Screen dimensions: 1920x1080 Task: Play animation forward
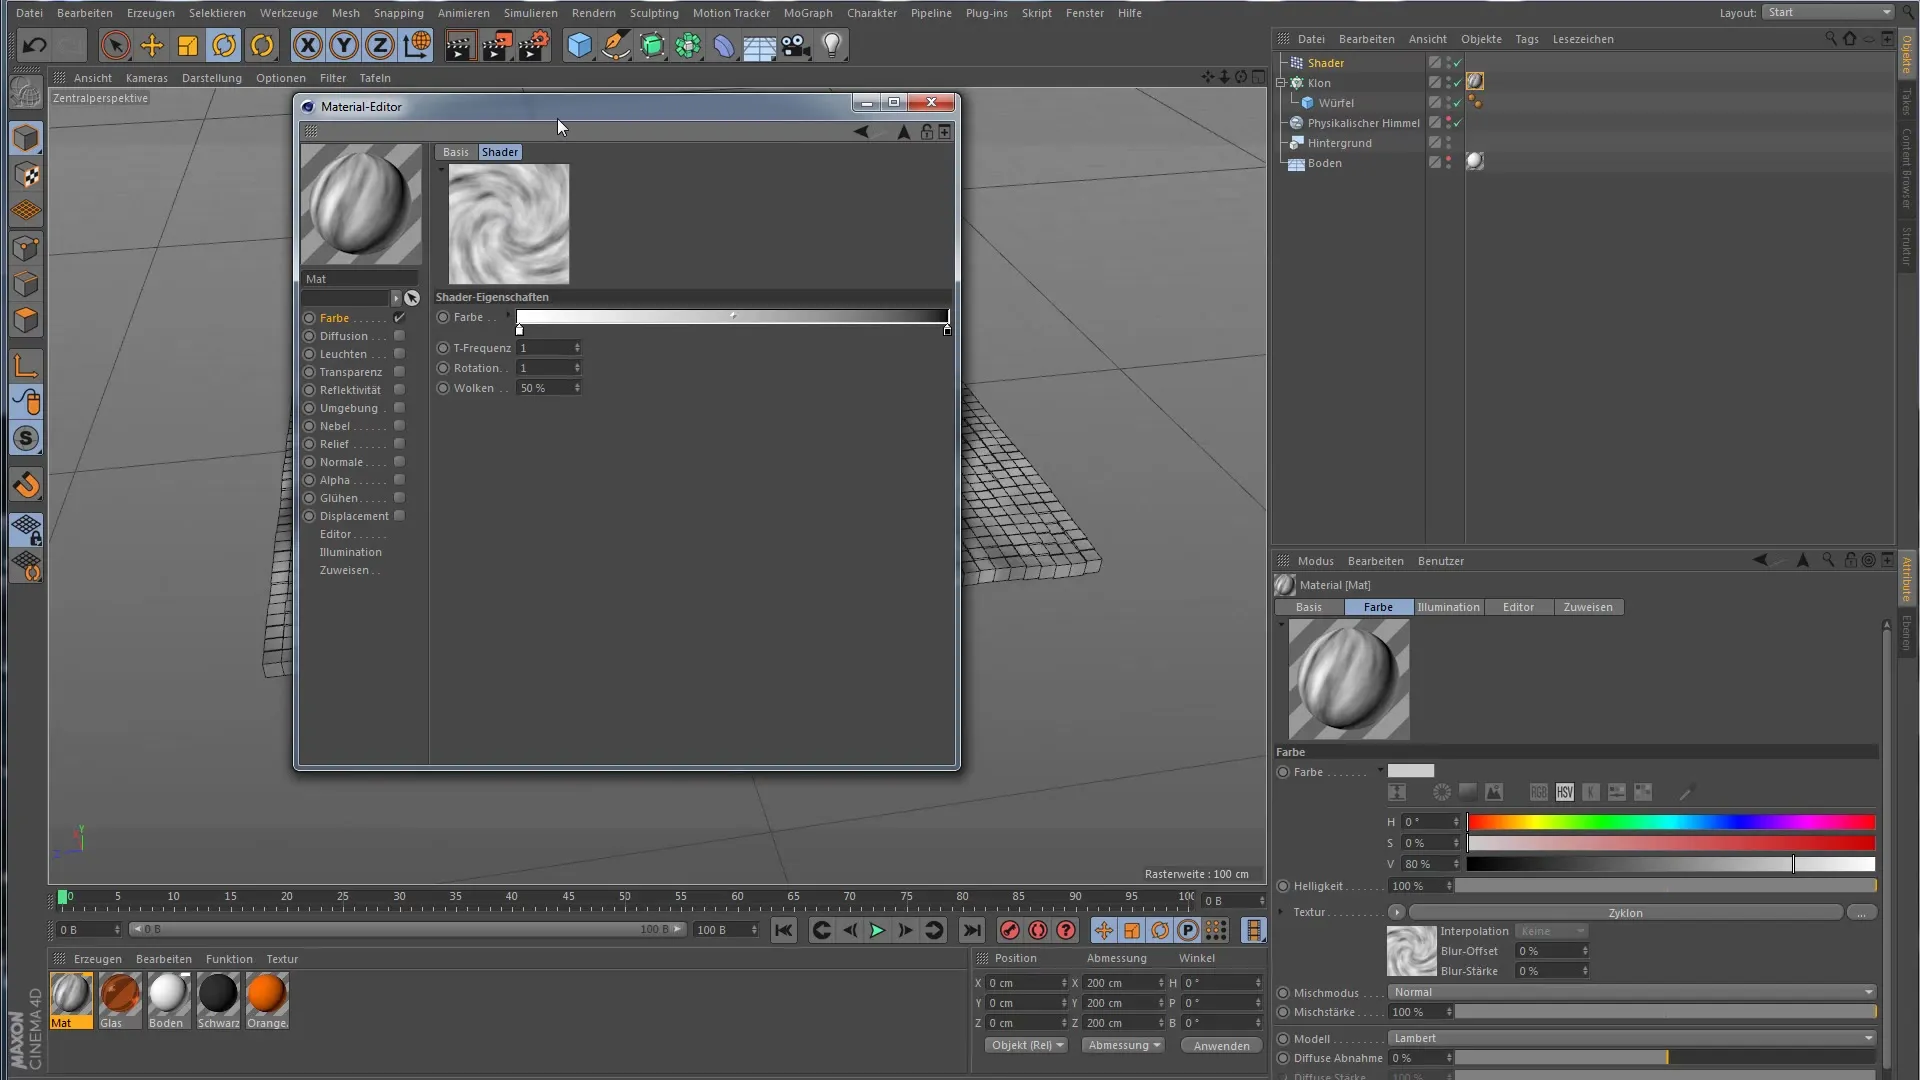tap(877, 930)
